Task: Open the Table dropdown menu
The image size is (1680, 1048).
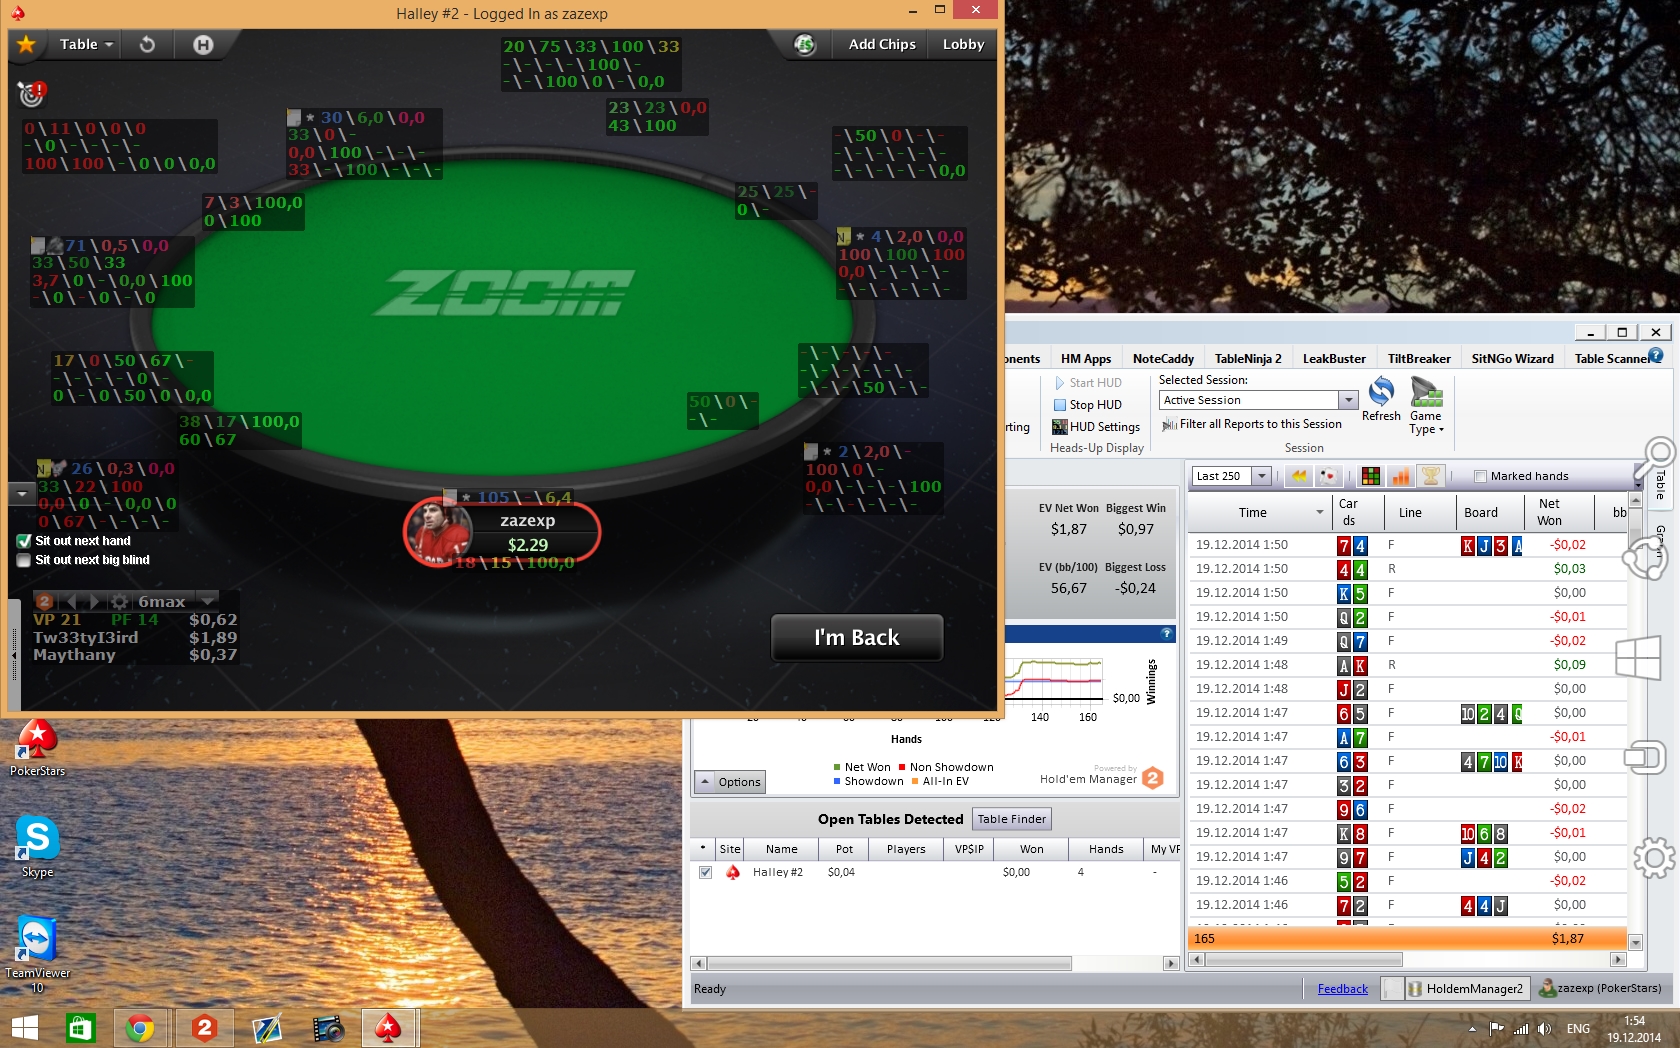Action: [x=86, y=44]
